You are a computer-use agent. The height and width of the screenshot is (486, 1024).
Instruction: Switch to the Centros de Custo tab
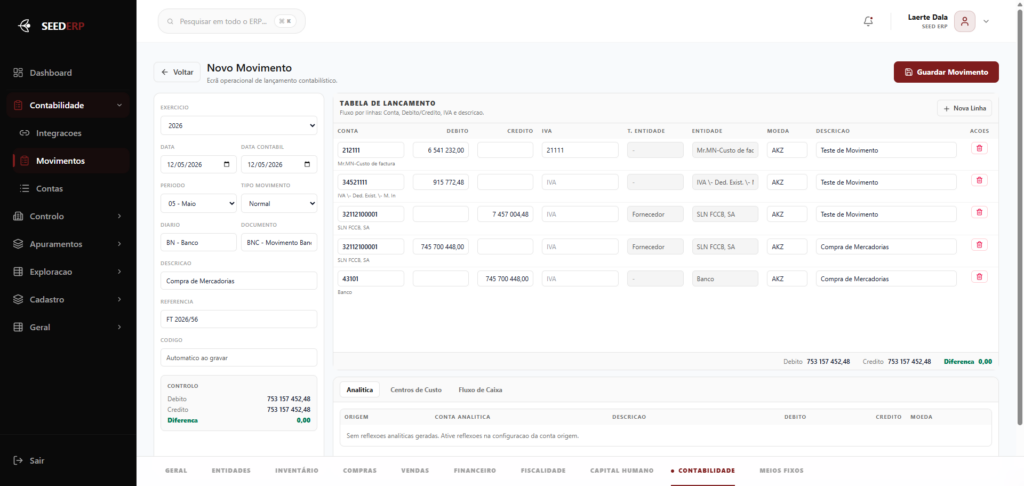pyautogui.click(x=416, y=389)
